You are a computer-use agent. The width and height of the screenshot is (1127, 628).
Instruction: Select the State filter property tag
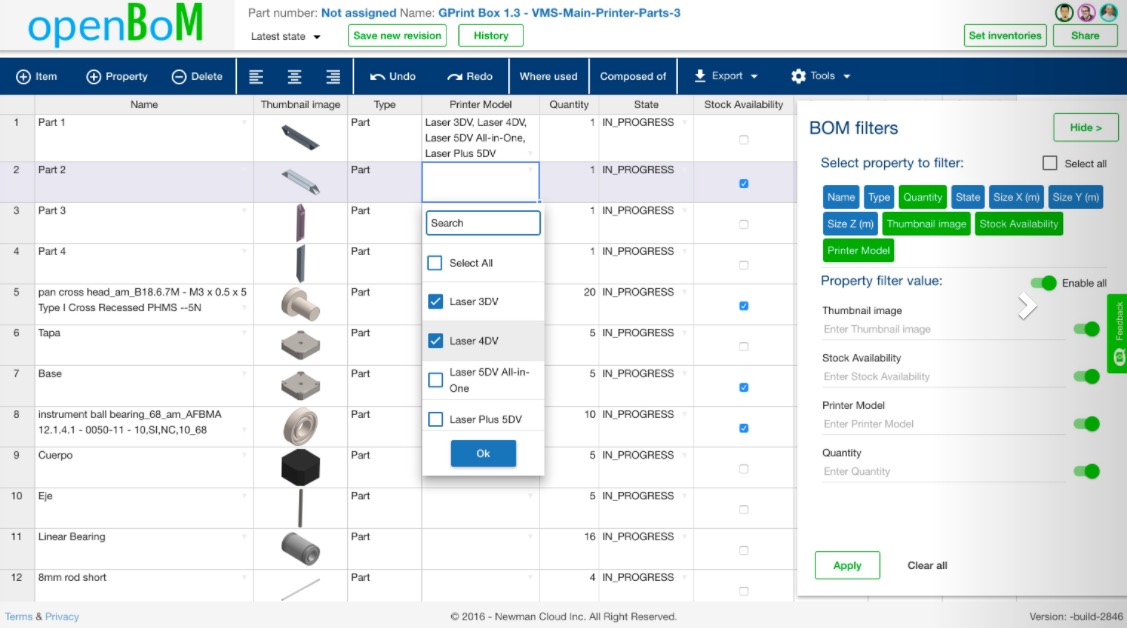click(967, 197)
